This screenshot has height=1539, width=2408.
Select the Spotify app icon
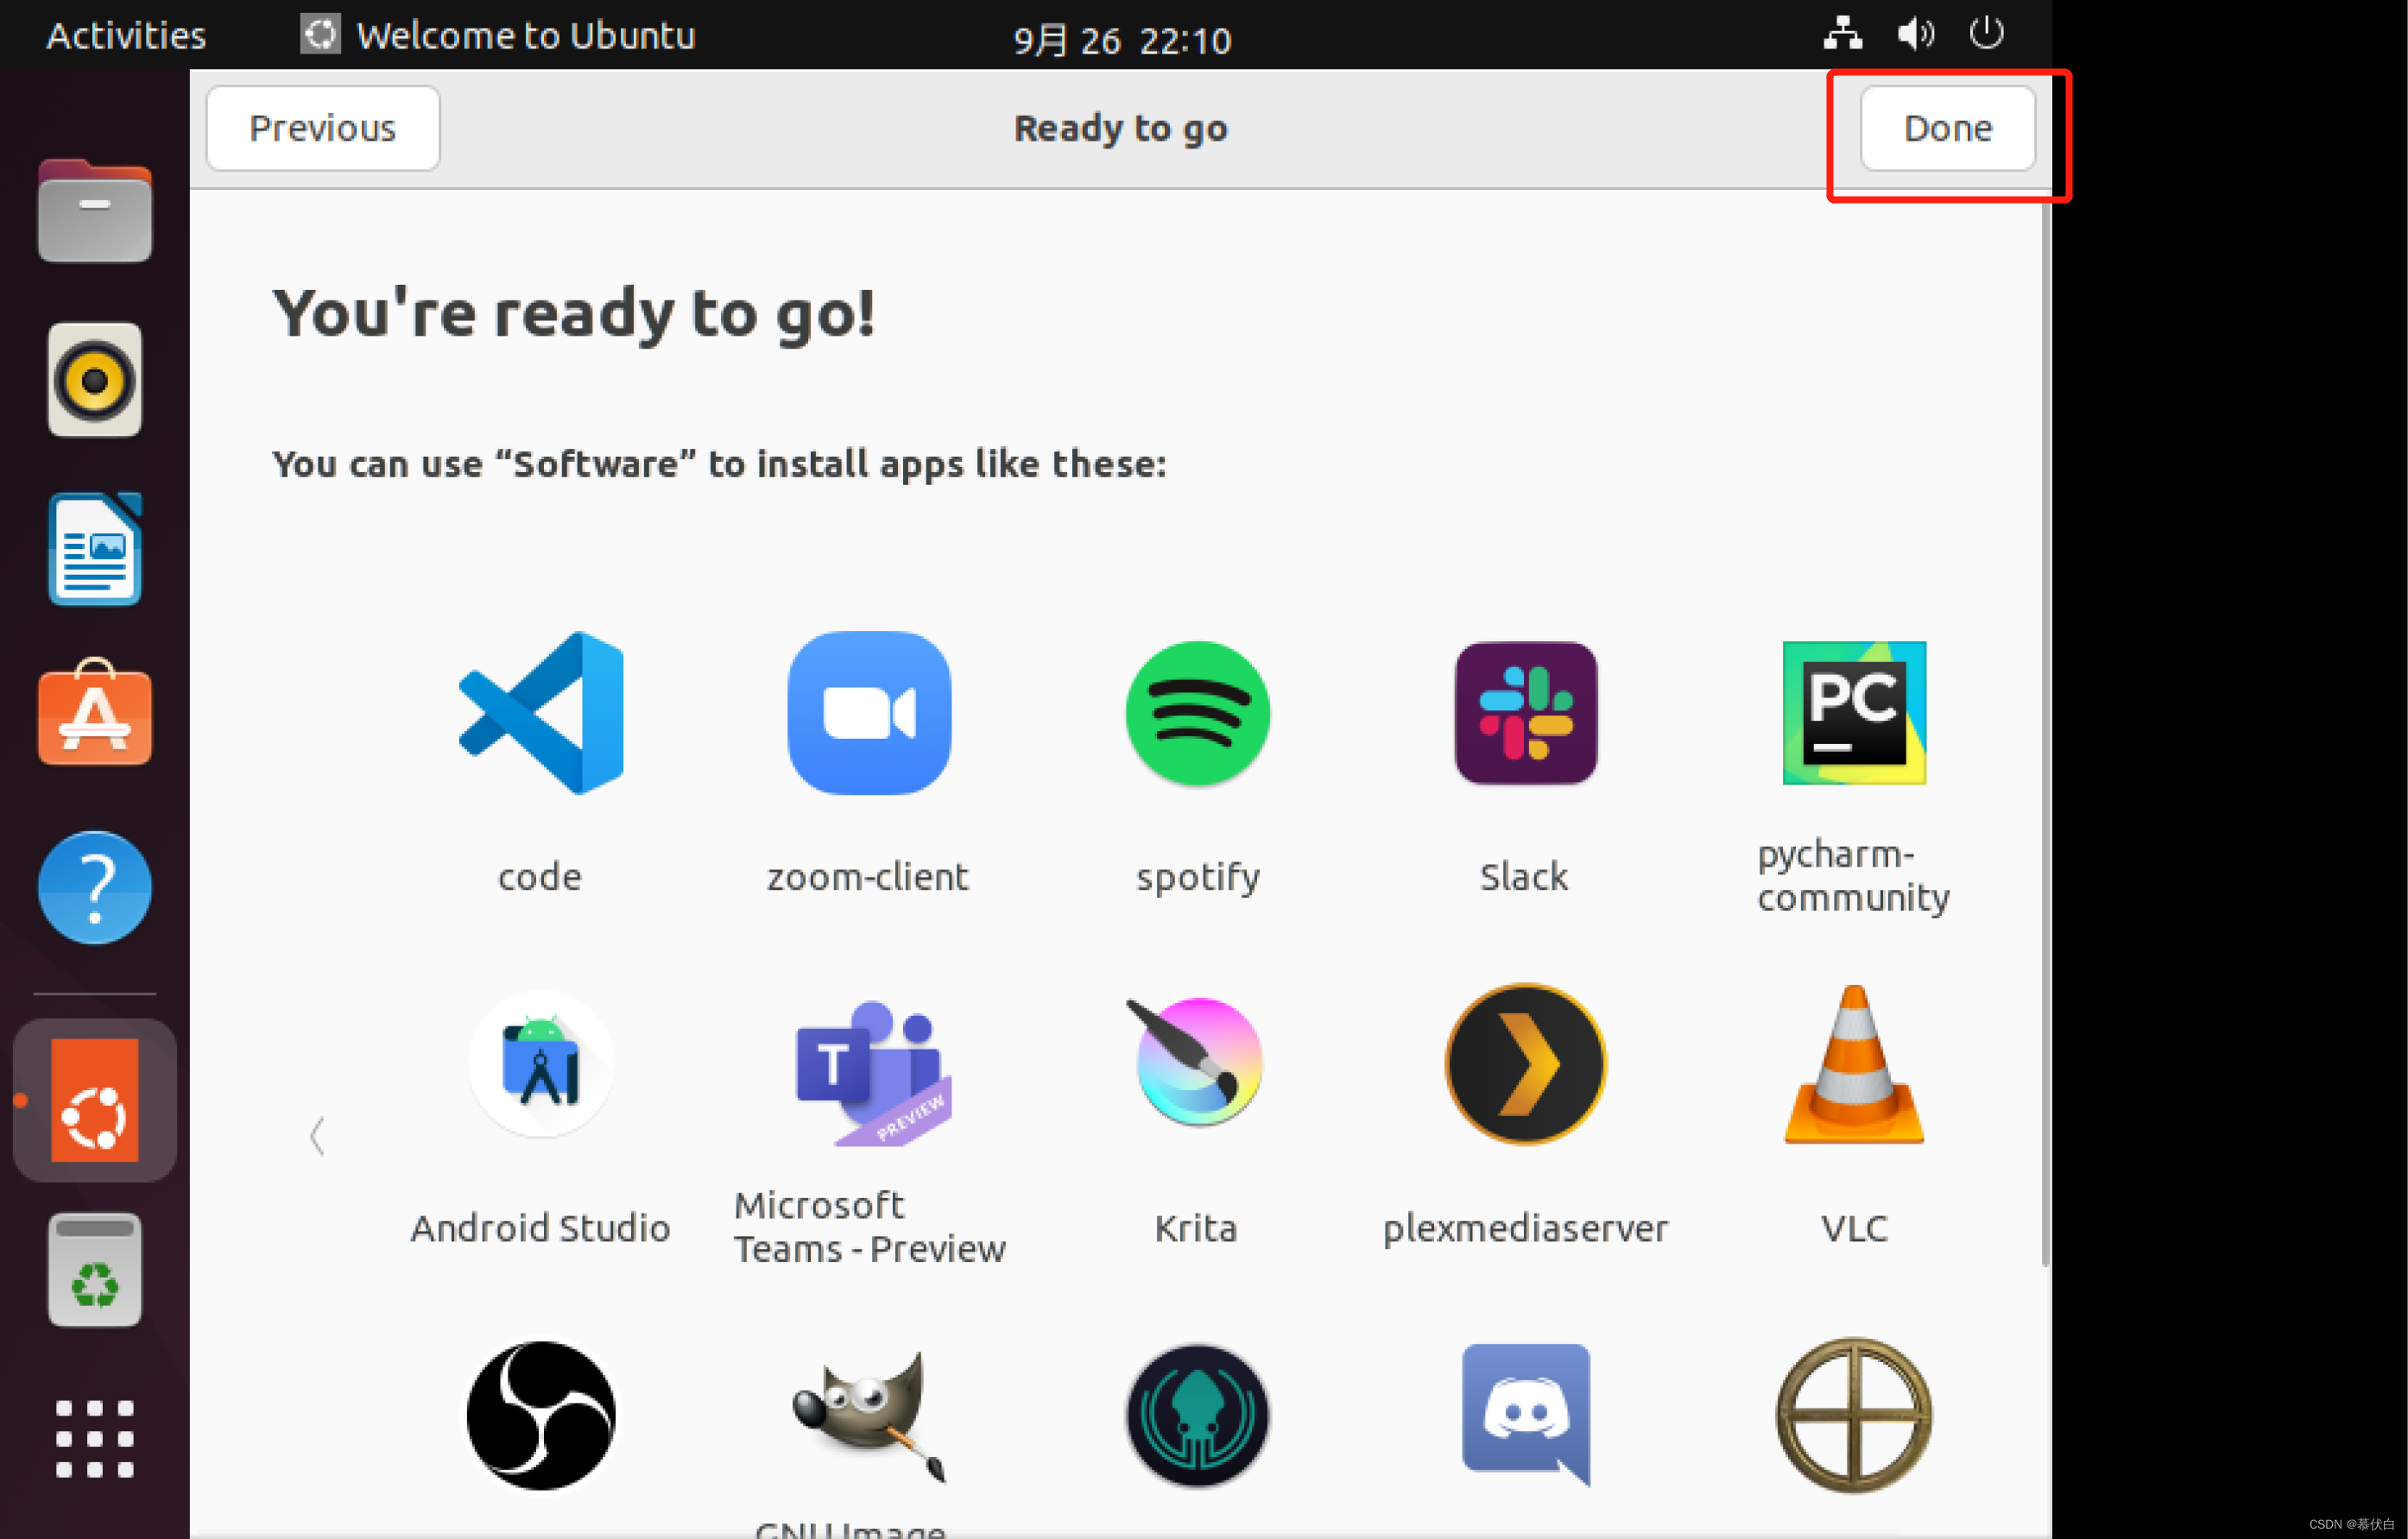(1197, 713)
